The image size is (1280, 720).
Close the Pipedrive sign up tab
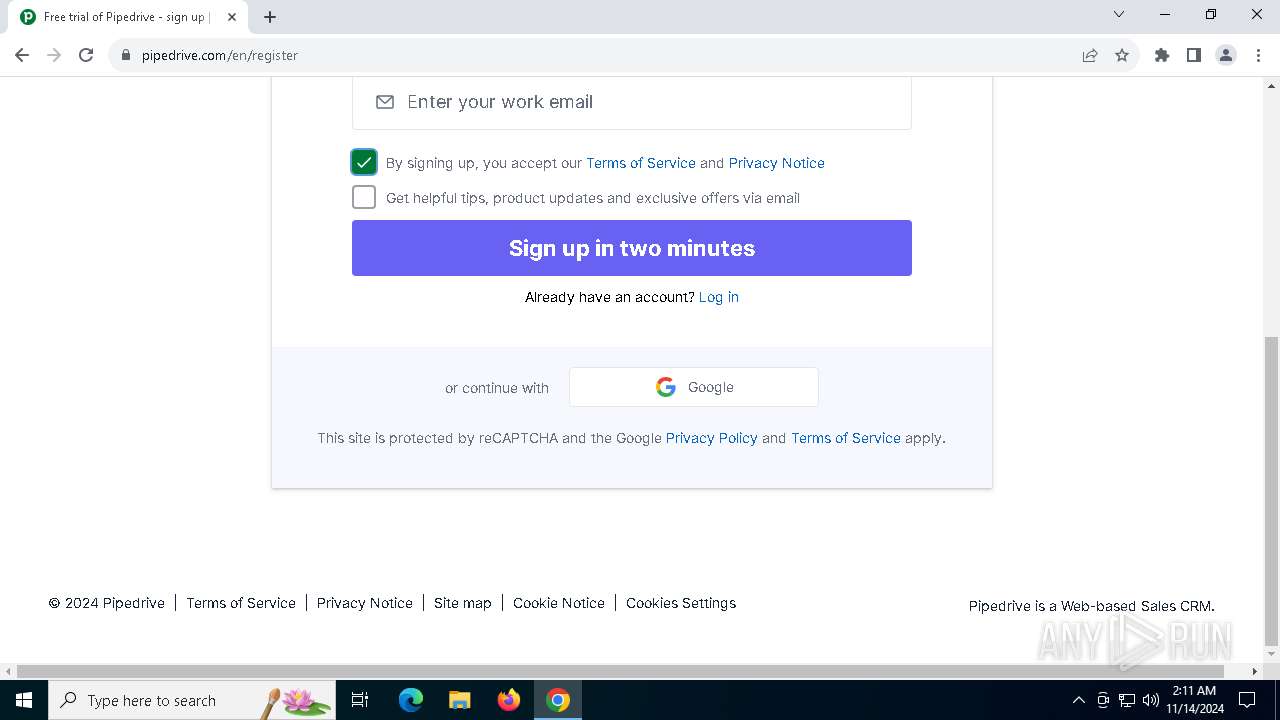coord(232,17)
